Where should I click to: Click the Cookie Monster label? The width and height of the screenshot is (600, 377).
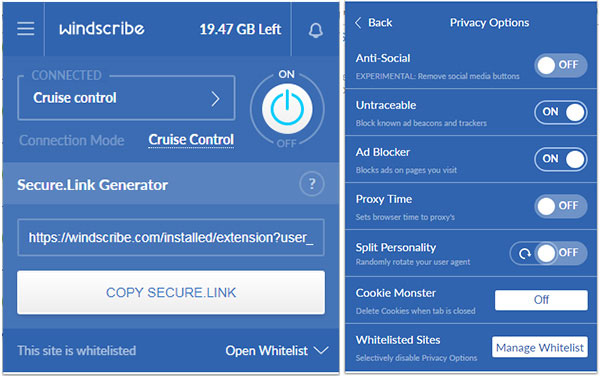pos(396,293)
